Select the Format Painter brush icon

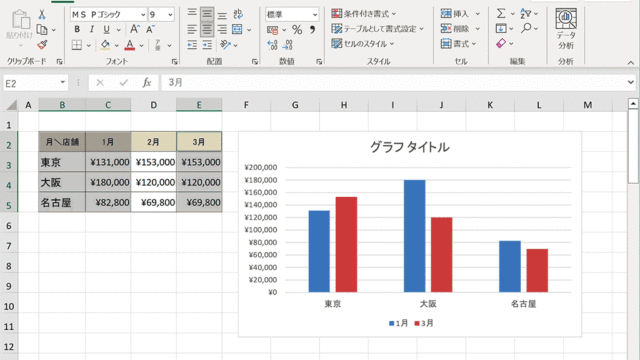[x=42, y=45]
